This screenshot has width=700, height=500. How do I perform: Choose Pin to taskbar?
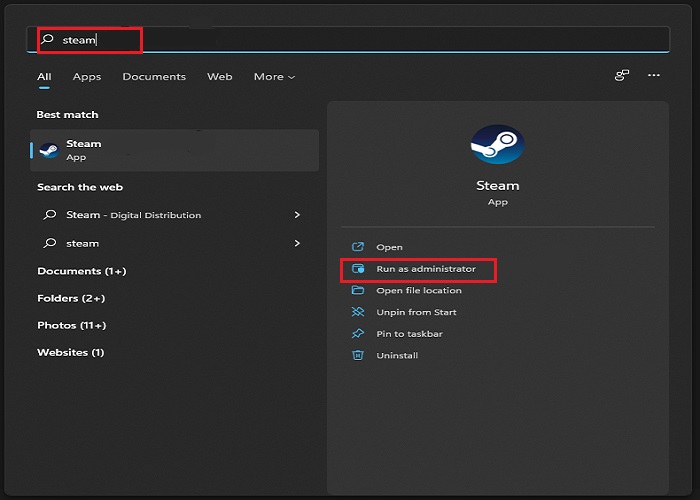pos(409,334)
